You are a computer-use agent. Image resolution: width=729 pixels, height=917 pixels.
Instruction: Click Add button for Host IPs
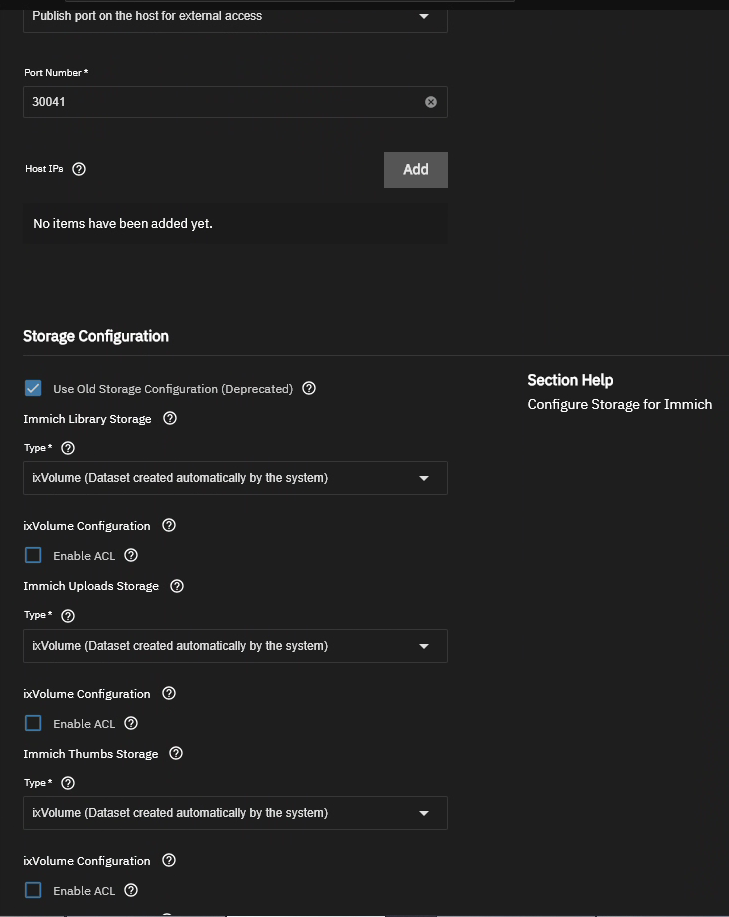(x=415, y=170)
